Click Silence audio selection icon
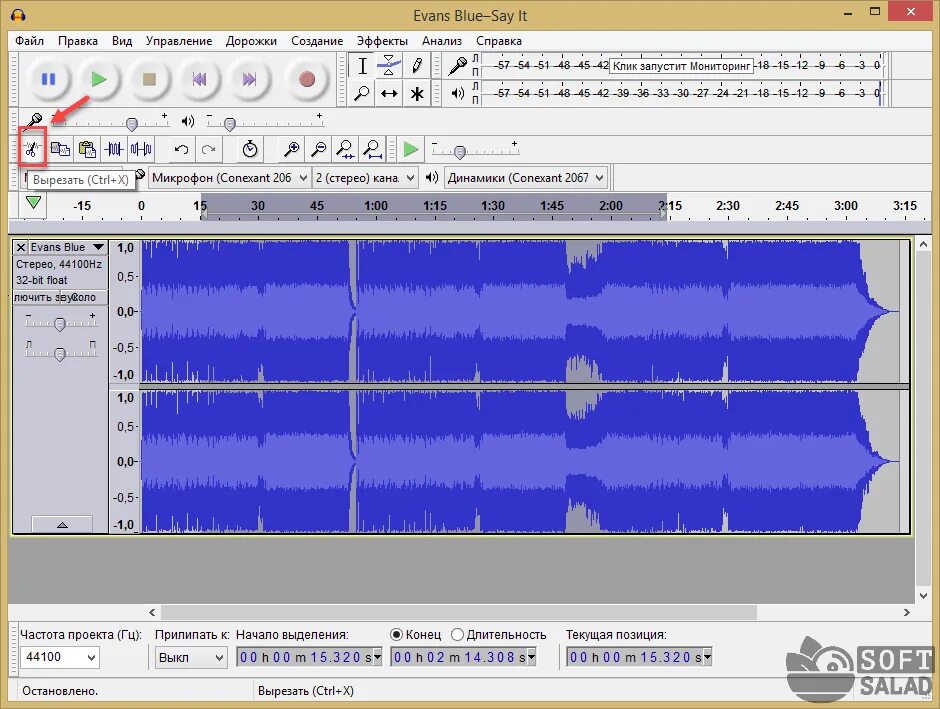Viewport: 940px width, 709px height. (x=141, y=149)
